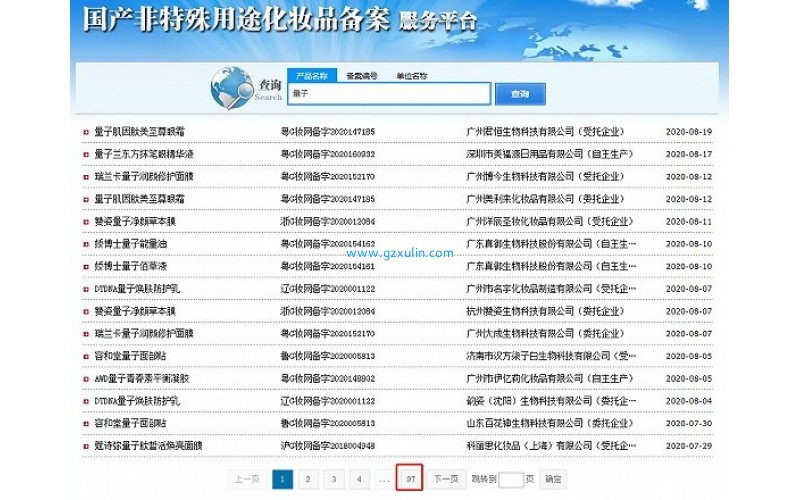
Task: Click the red bullet icon on the 2020-08-17 row
Action: [x=86, y=155]
